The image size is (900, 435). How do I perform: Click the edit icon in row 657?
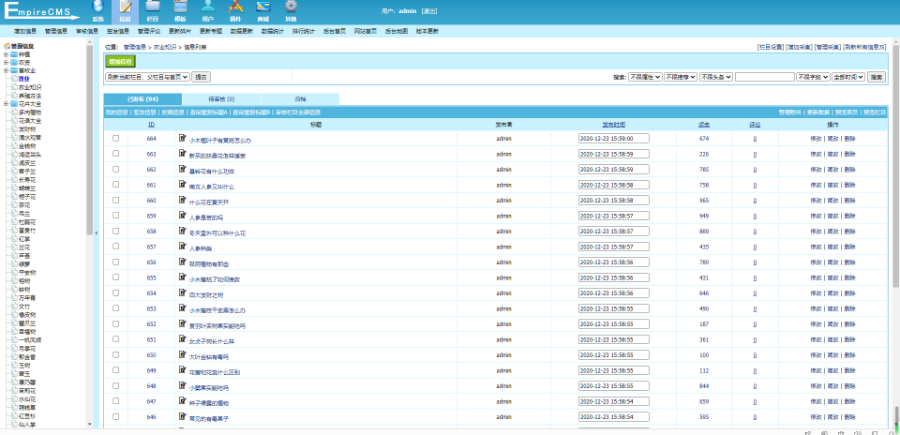pos(183,247)
